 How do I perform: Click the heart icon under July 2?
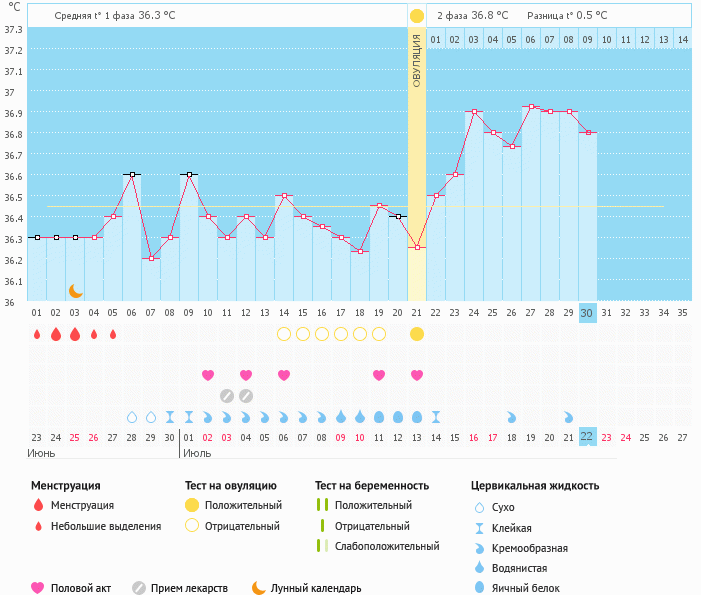[208, 375]
